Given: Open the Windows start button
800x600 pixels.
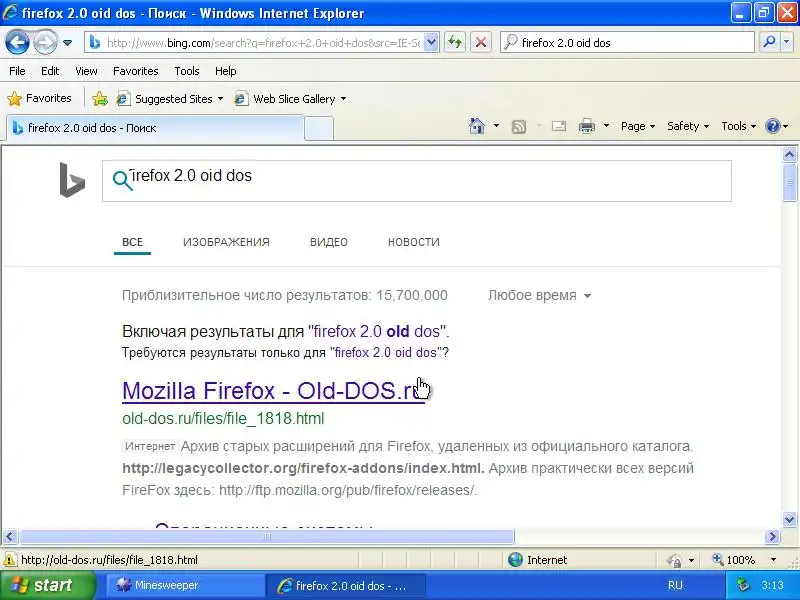Looking at the screenshot, I should 48,585.
